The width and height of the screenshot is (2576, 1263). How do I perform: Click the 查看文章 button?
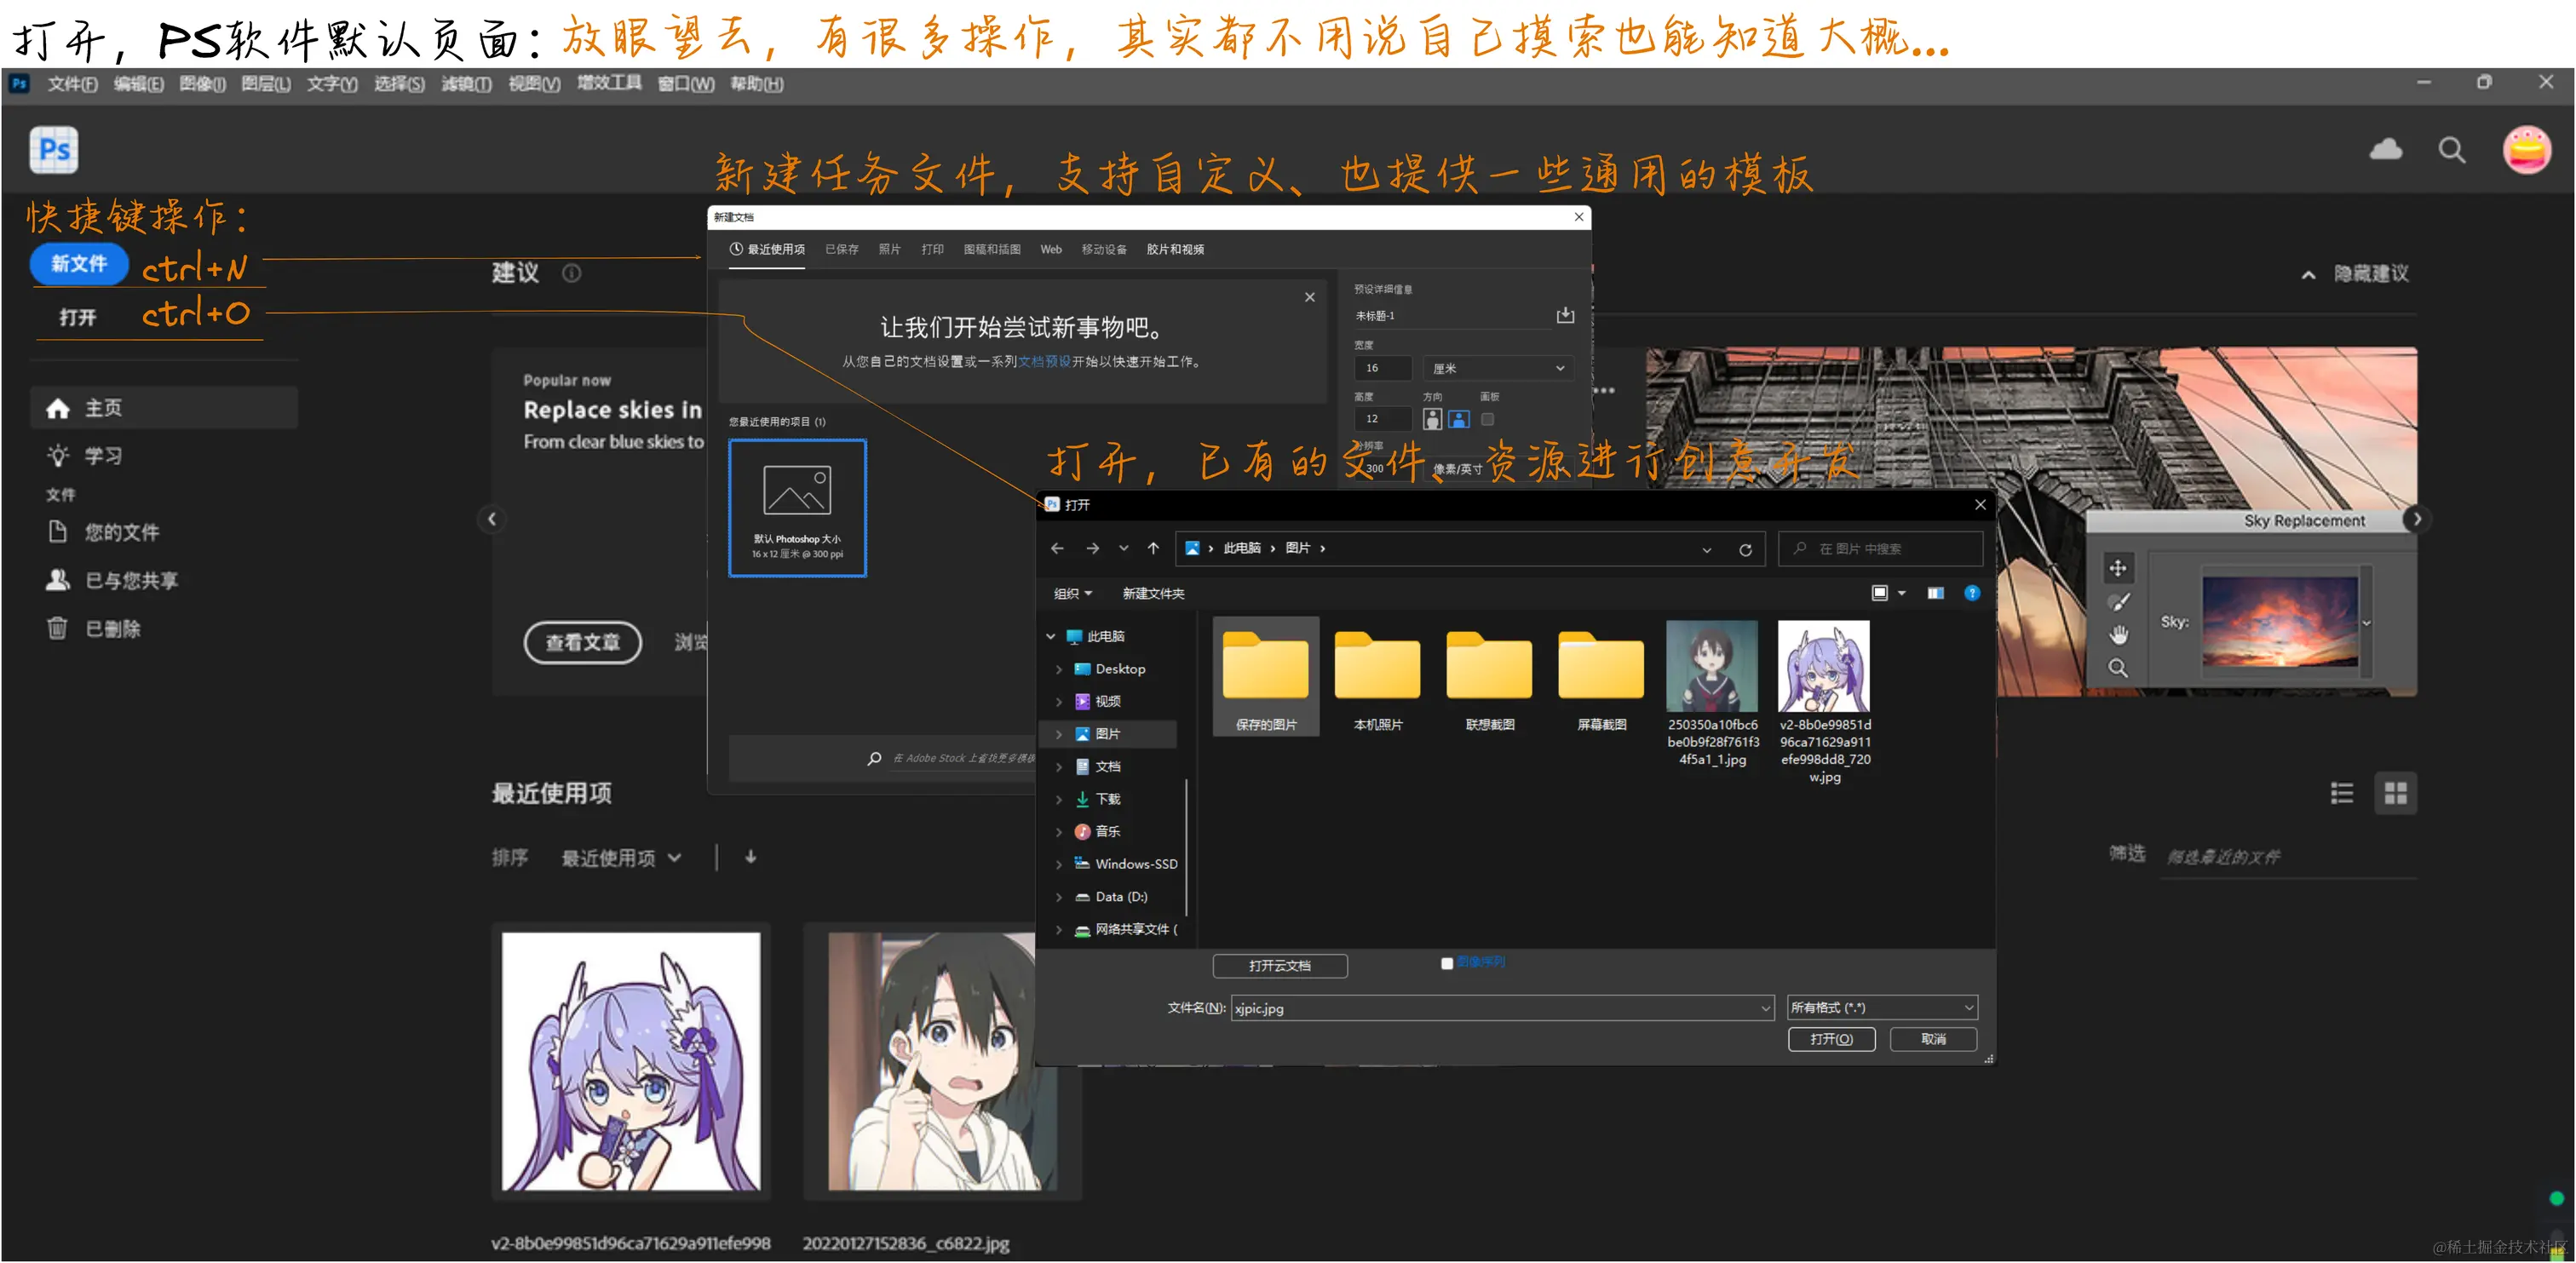pos(583,642)
